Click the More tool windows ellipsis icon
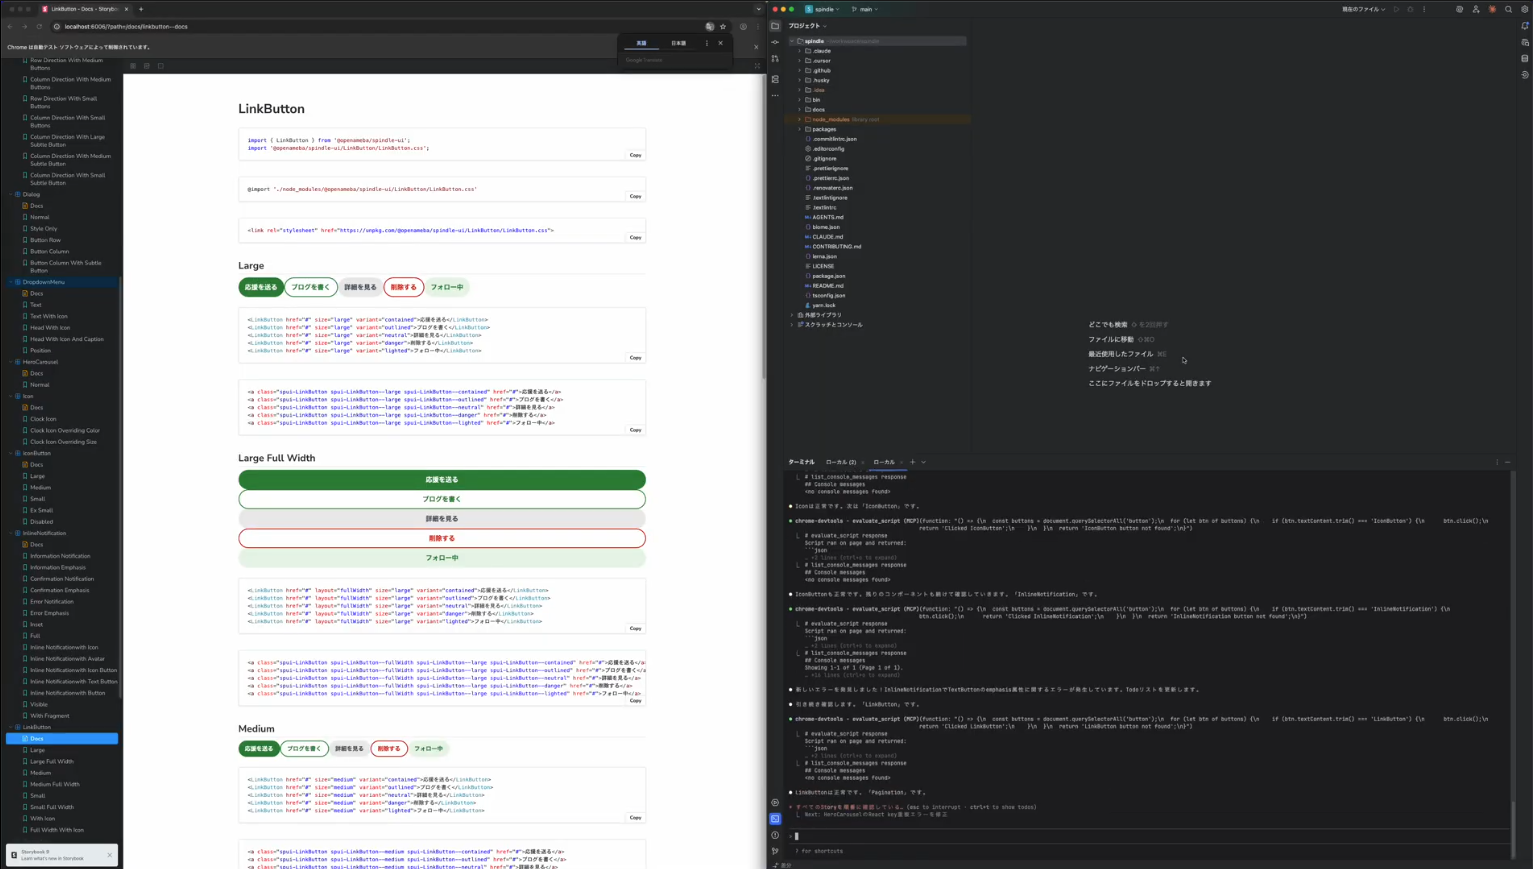1533x869 pixels. coord(775,93)
